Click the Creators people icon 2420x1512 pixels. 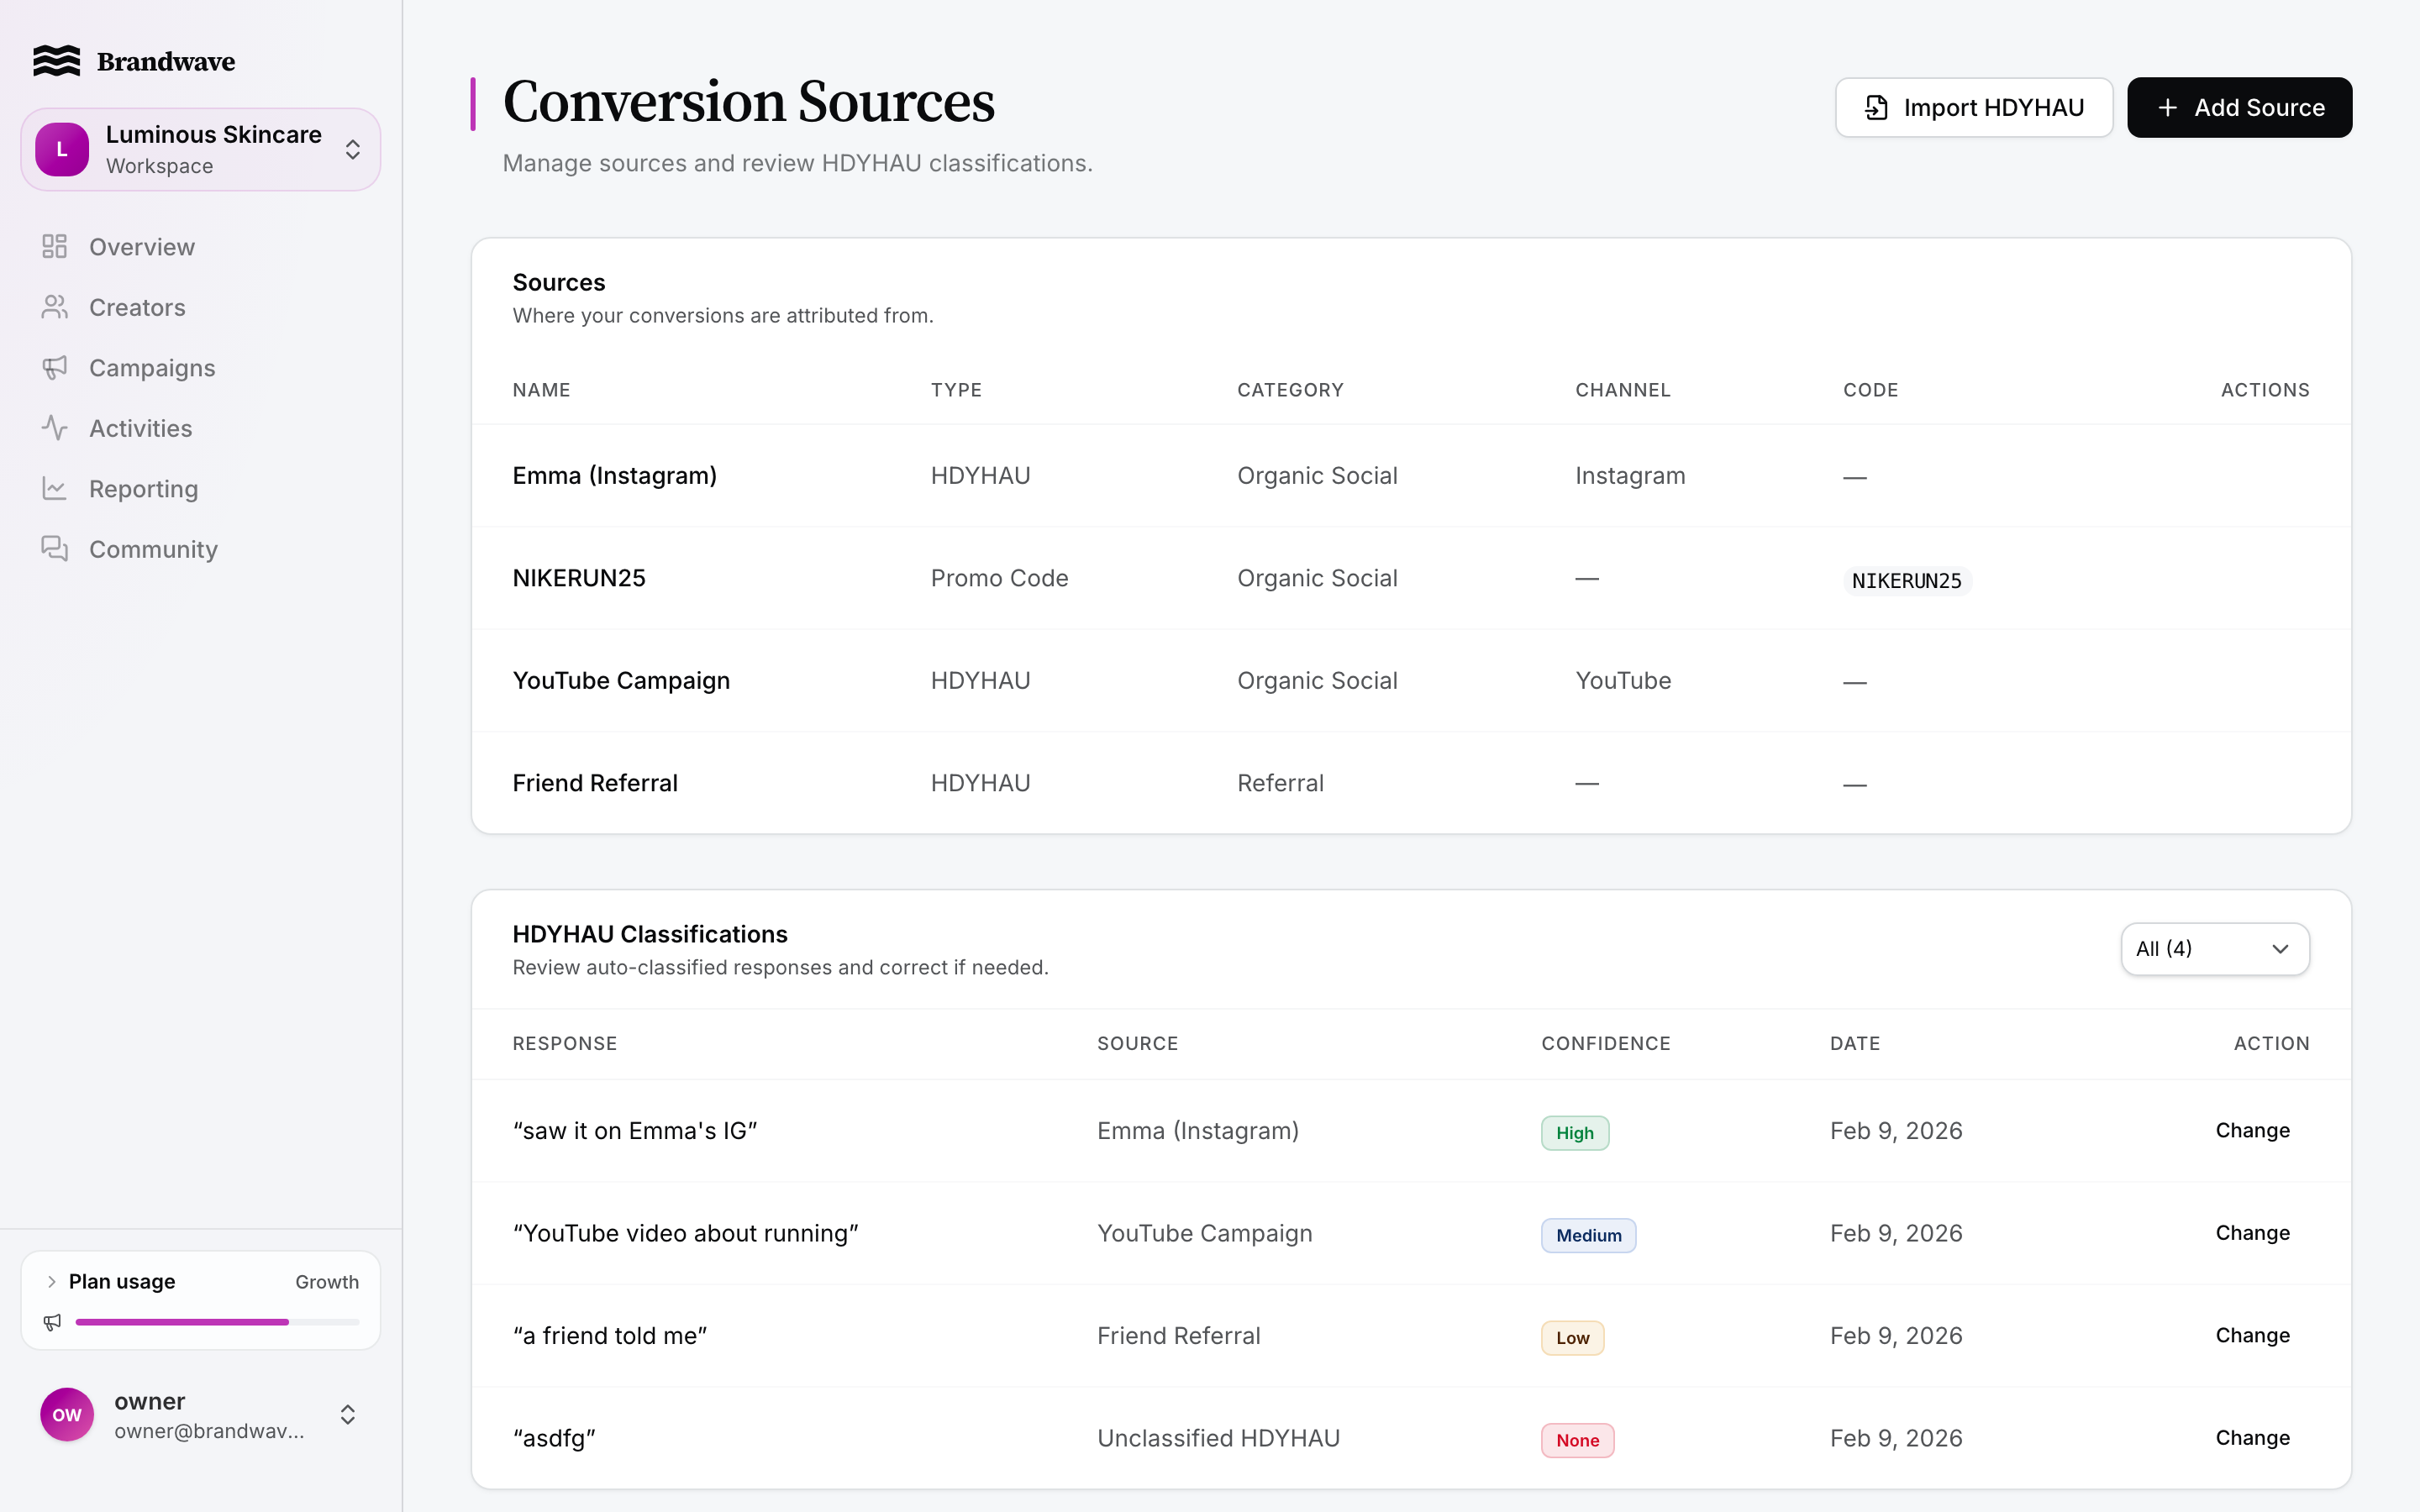tap(54, 307)
